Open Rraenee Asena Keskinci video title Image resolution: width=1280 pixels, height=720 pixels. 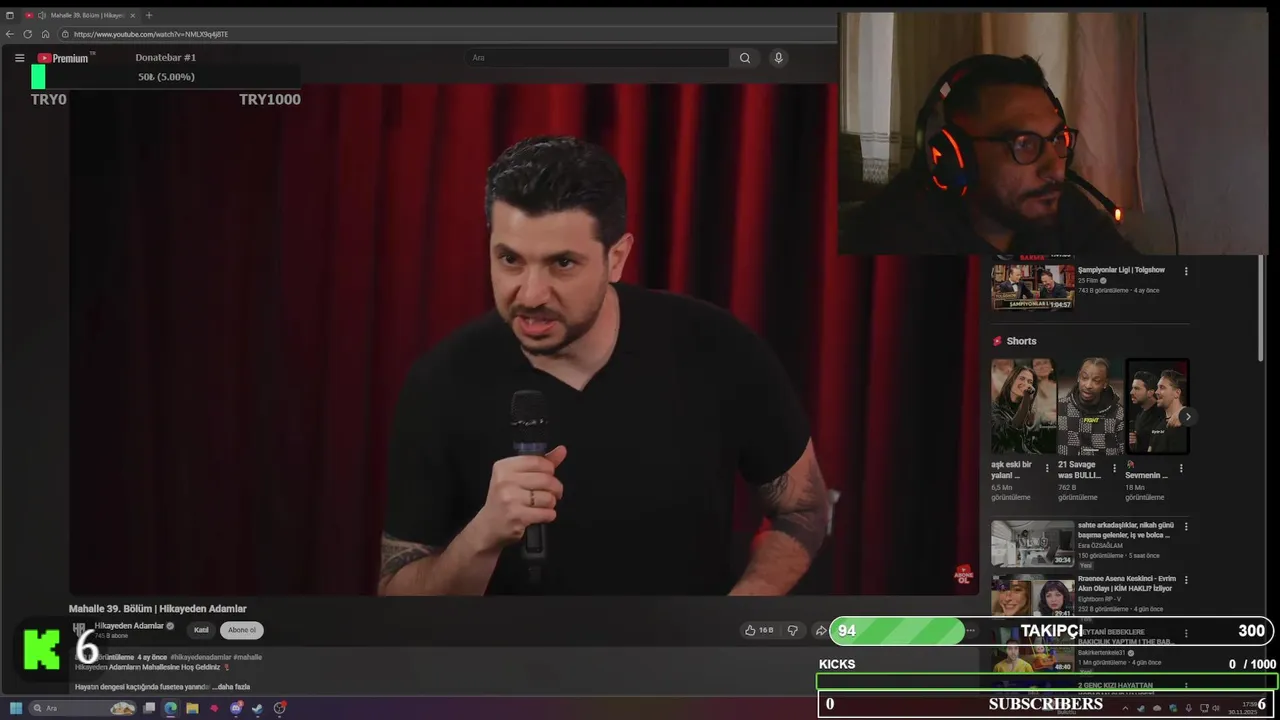1126,583
